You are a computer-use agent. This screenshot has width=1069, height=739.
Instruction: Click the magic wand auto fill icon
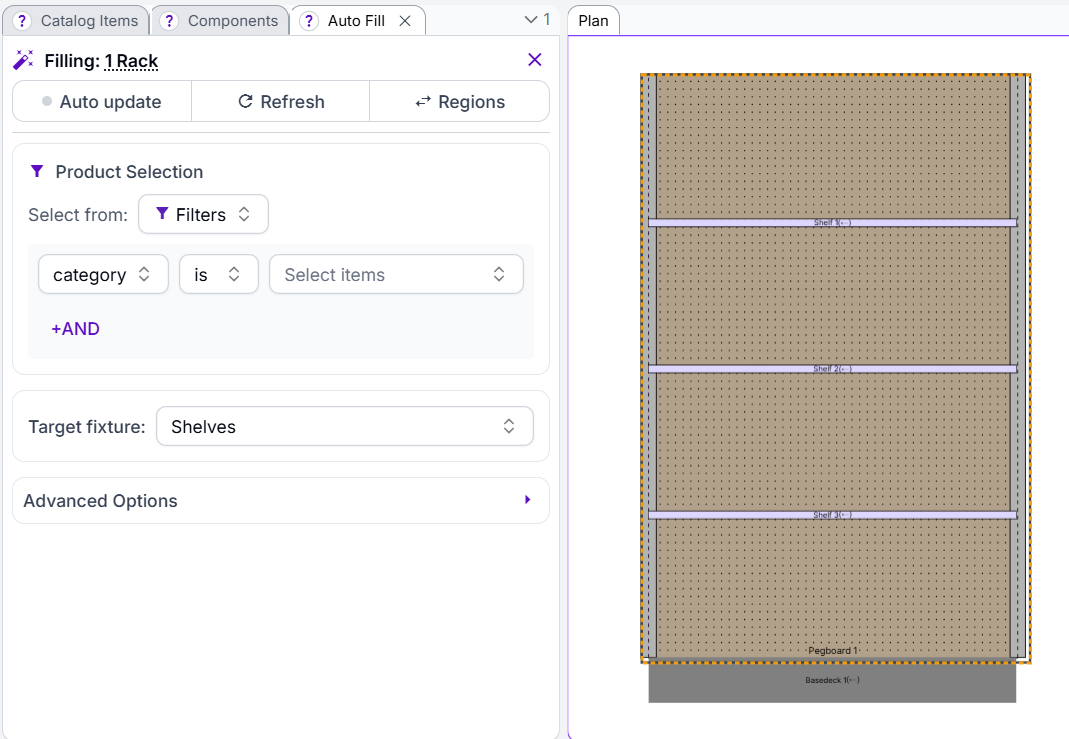(23, 60)
